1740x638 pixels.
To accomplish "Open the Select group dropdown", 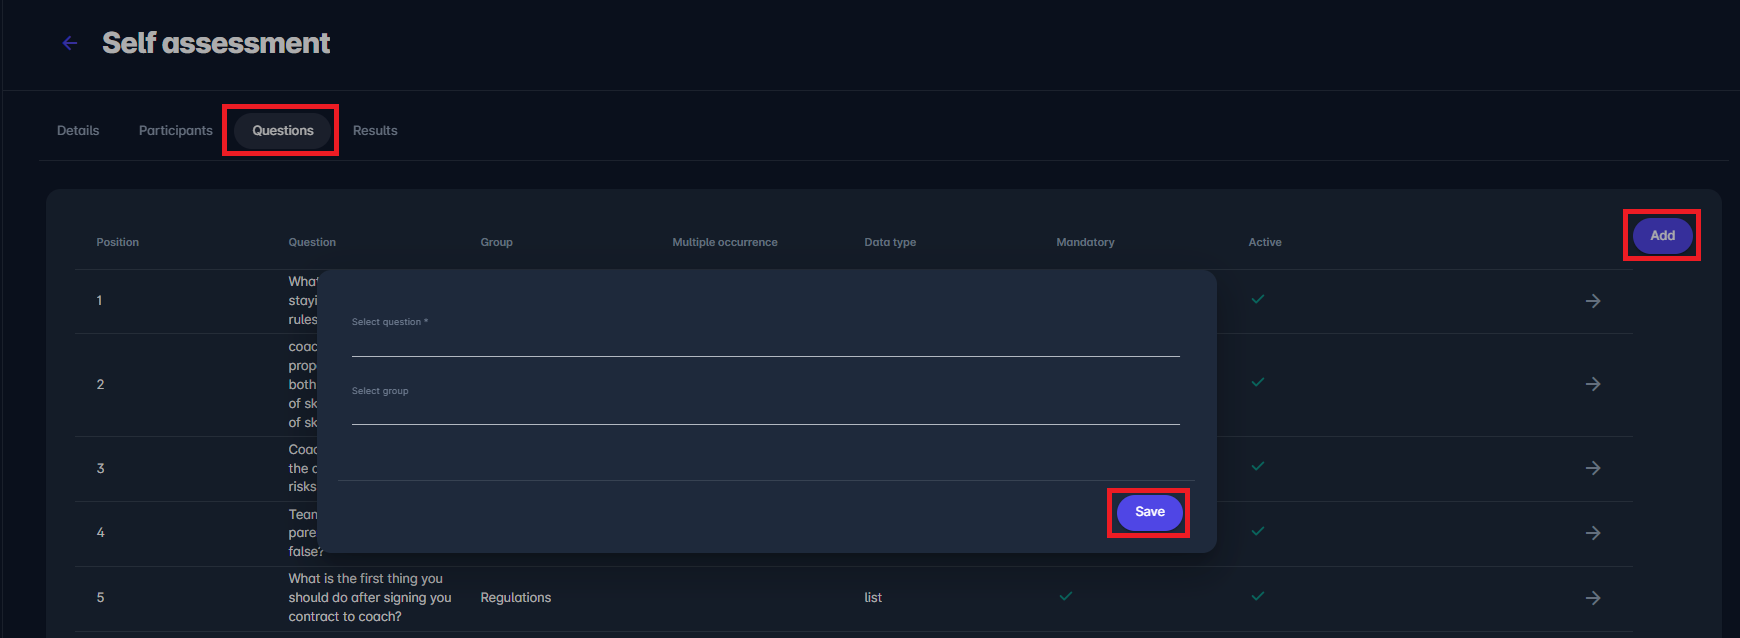I will coord(765,410).
